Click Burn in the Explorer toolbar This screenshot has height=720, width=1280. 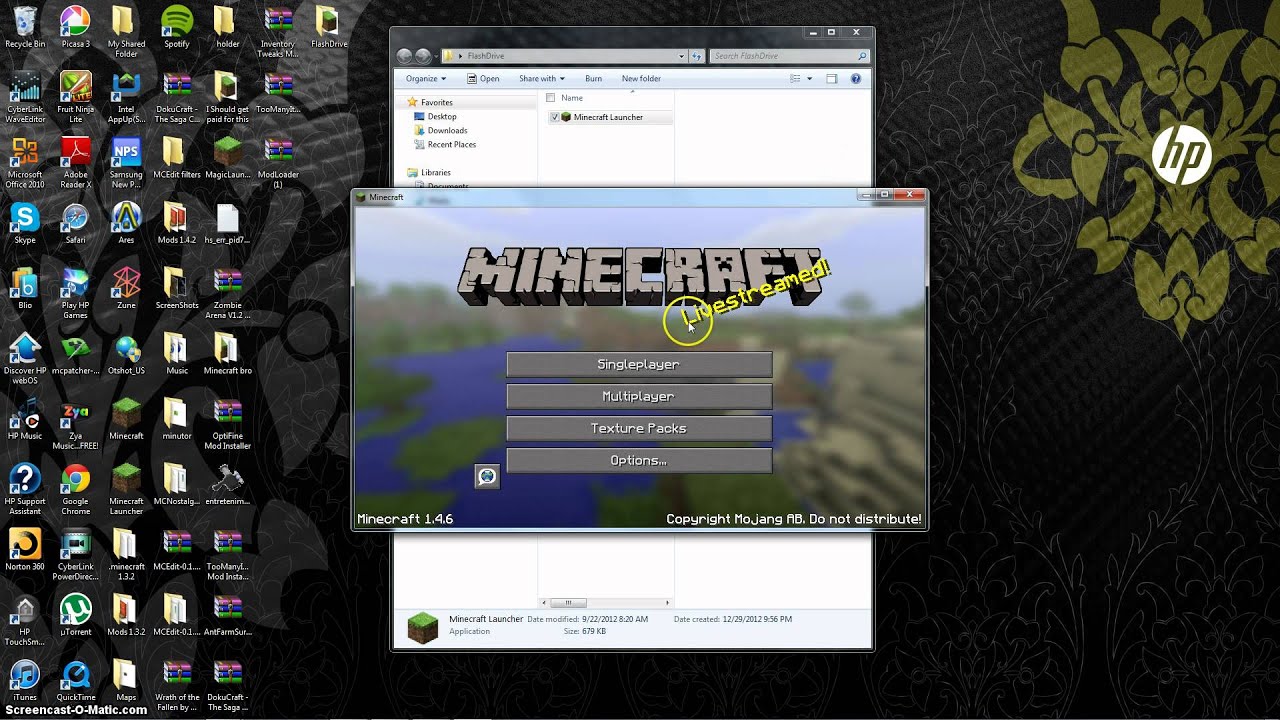pyautogui.click(x=593, y=78)
